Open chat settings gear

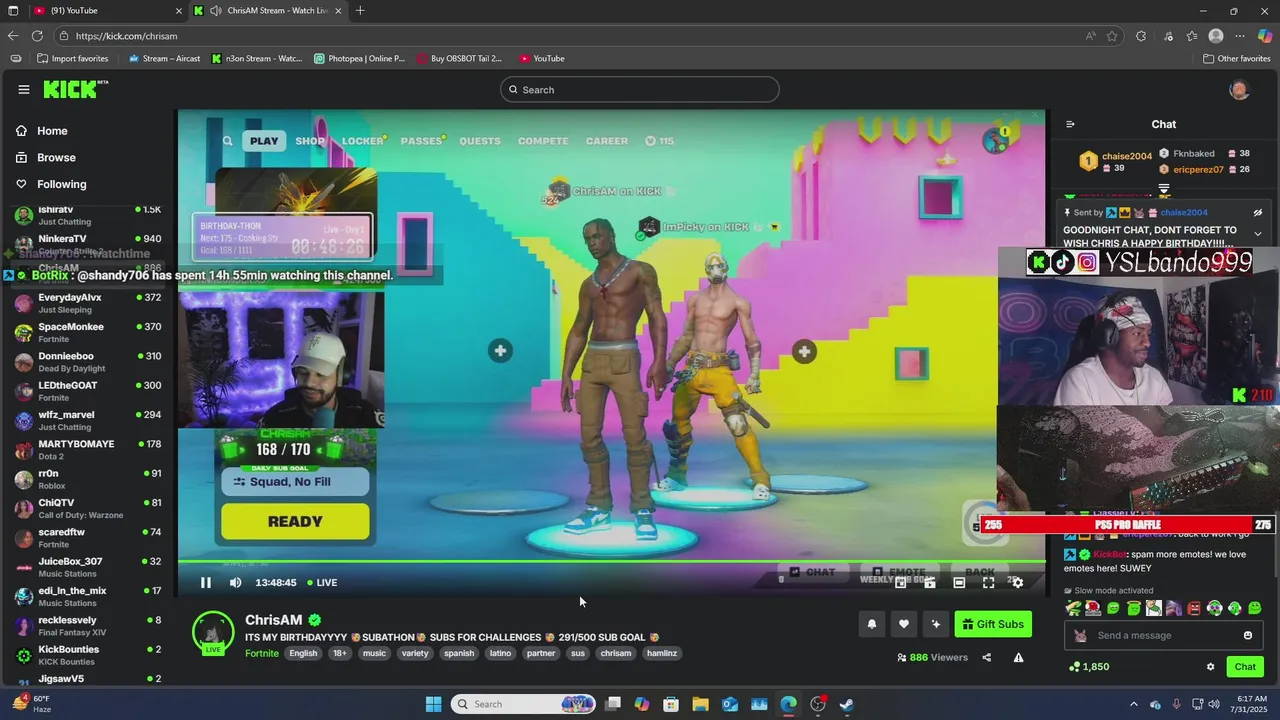tap(1210, 667)
